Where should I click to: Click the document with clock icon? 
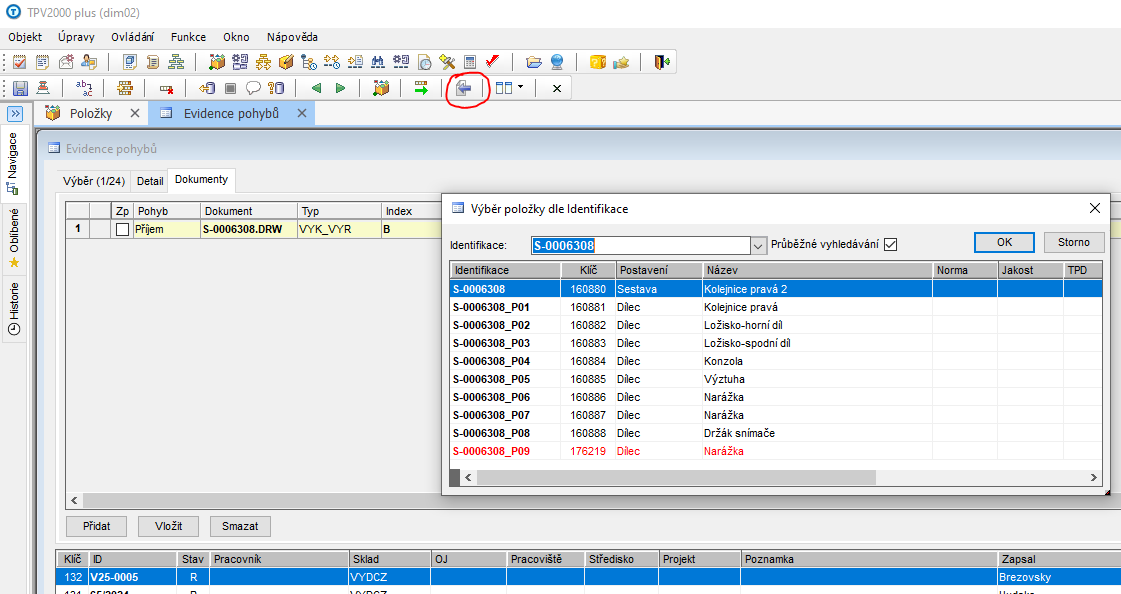coord(424,62)
